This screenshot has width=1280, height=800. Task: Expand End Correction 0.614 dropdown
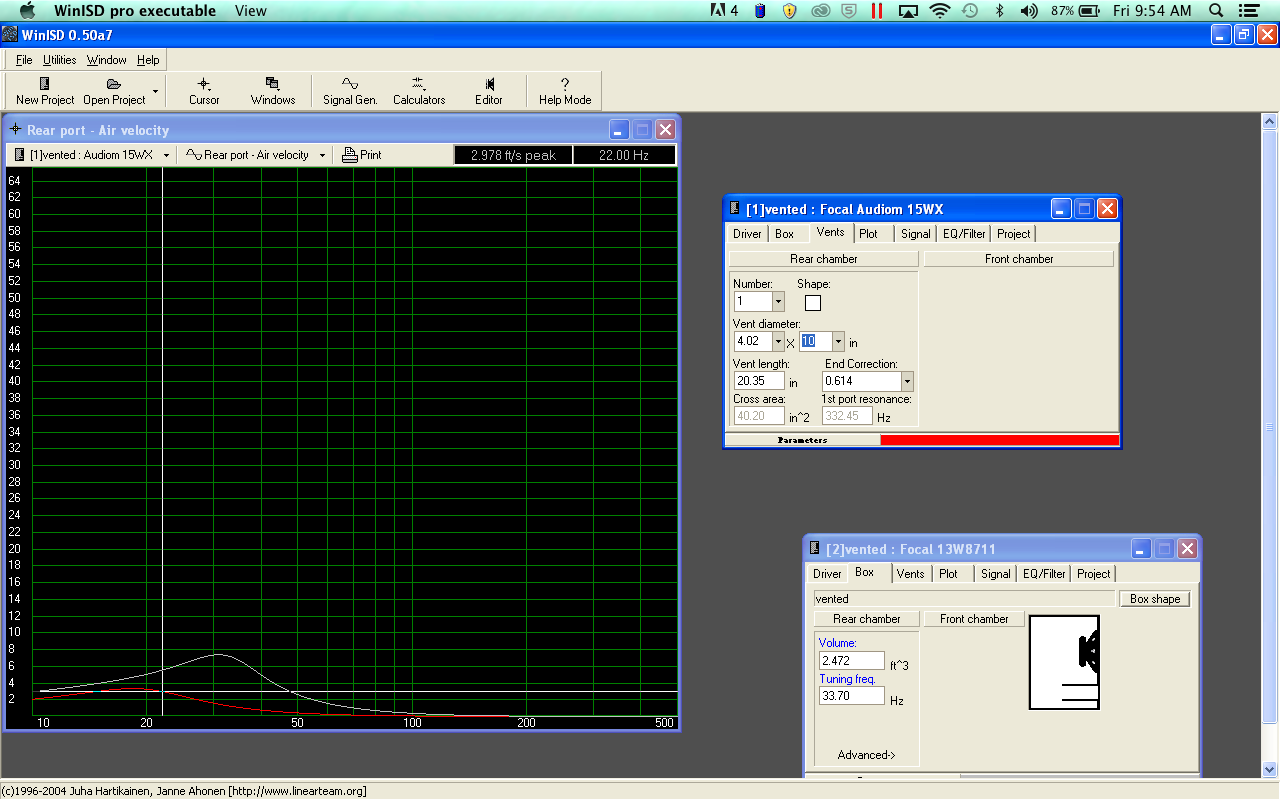click(907, 381)
